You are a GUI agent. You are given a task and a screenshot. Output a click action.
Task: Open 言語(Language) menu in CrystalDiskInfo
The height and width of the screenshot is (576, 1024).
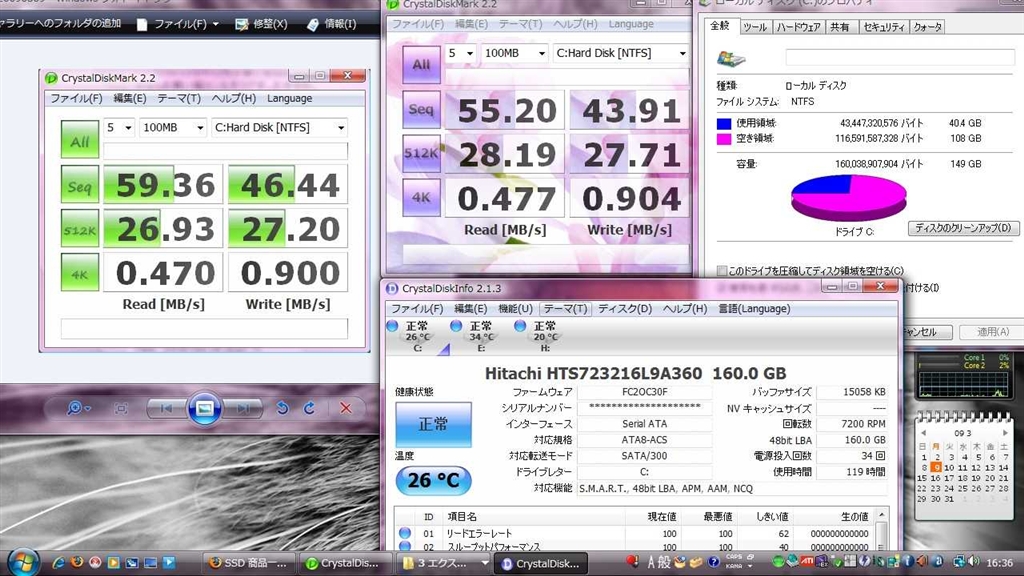pos(754,309)
